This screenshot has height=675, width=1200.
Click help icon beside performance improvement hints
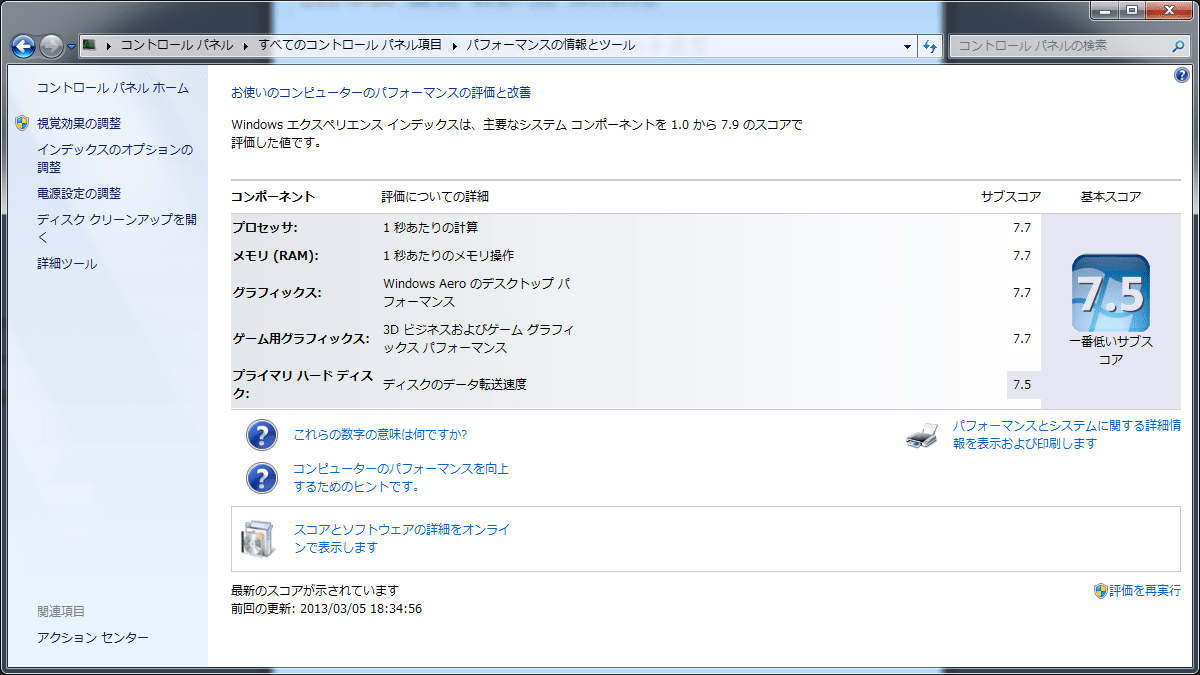click(x=261, y=478)
